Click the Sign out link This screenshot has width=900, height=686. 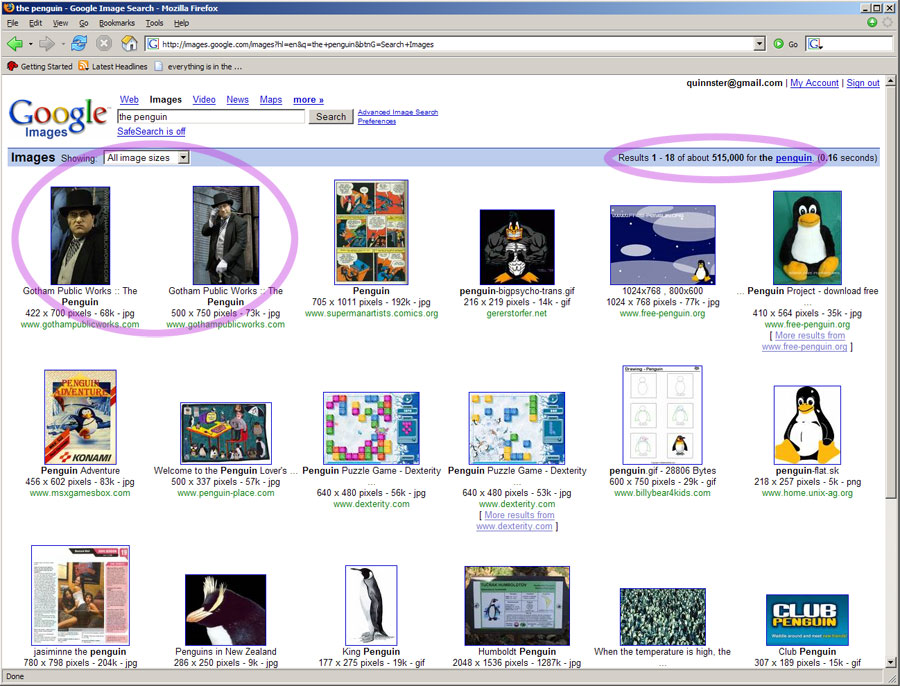point(863,83)
